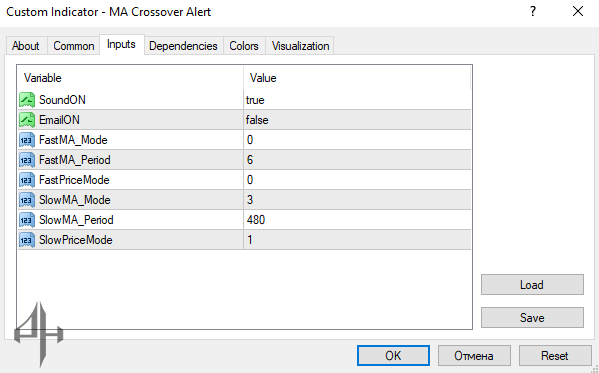Click the integer icon beside SlowPriceMode

point(27,240)
